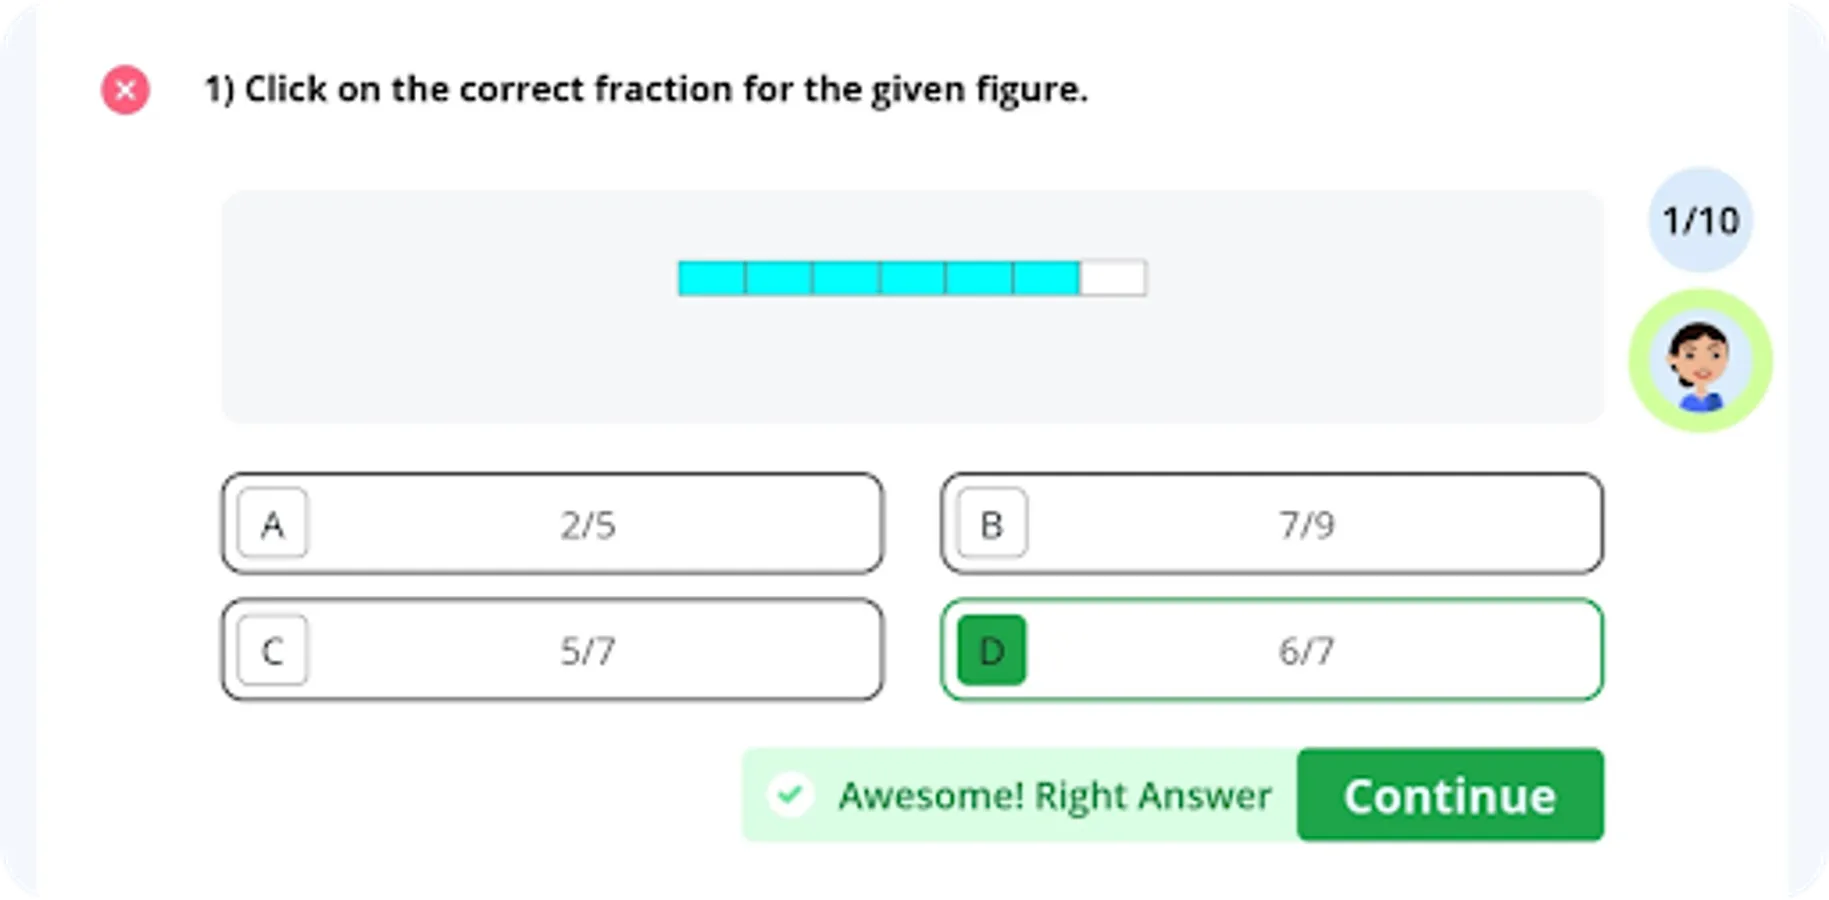Screen dimensions: 1829x900
Task: Click the Awesome! Right Answer message
Action: click(x=1054, y=796)
